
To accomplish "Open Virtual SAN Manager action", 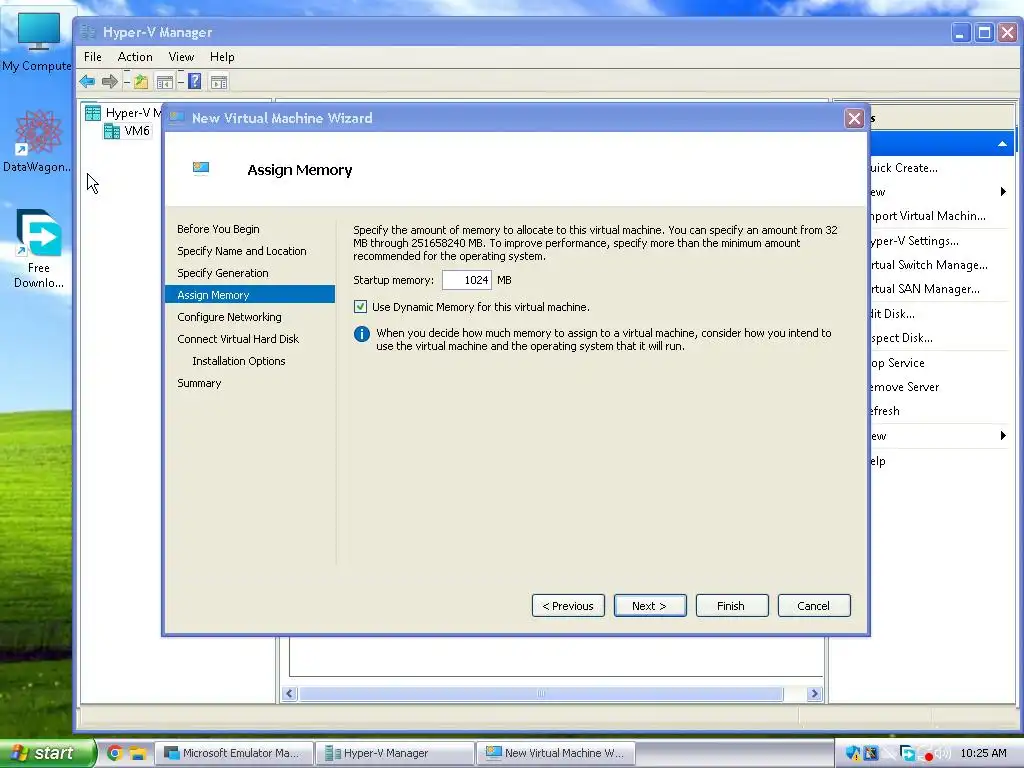I will click(925, 289).
